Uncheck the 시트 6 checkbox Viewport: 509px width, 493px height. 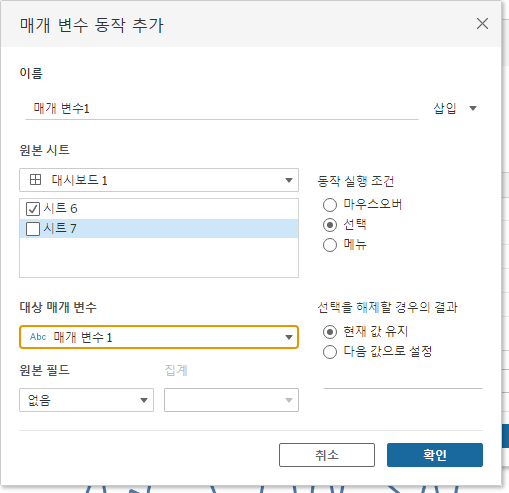33,209
